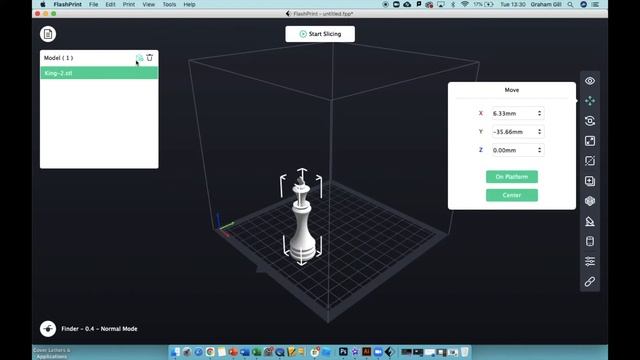
Task: Click the On Platform button
Action: click(x=512, y=177)
